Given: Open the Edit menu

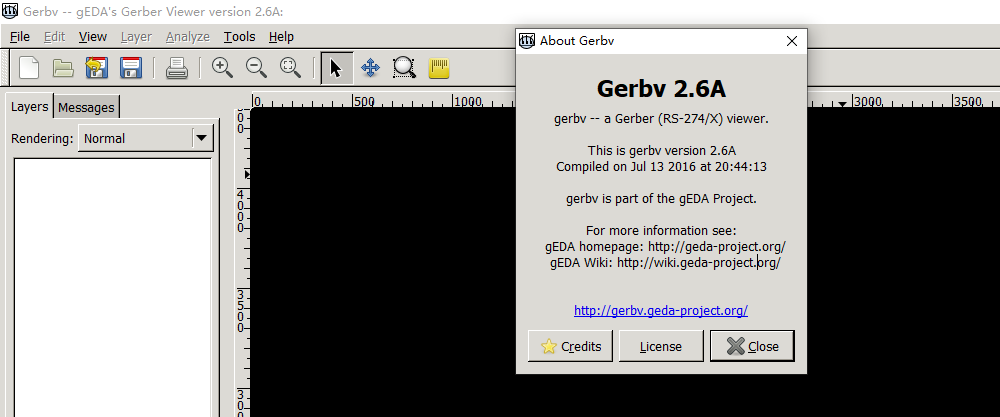Looking at the screenshot, I should pos(54,37).
